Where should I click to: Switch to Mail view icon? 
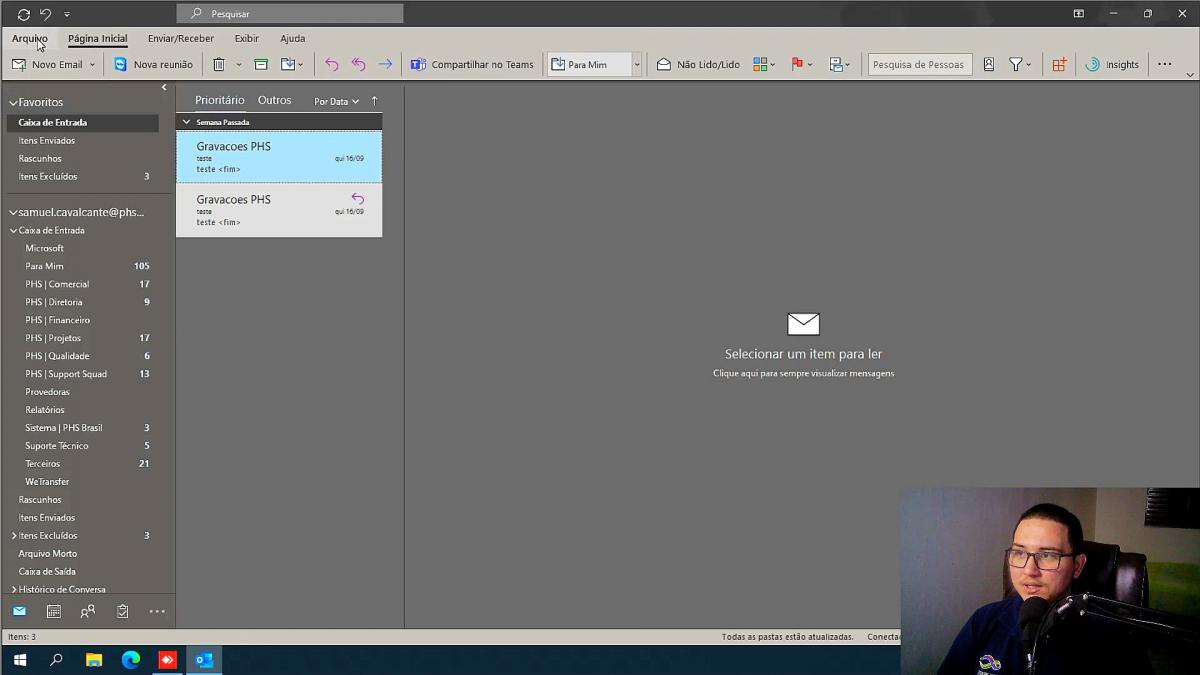(x=19, y=611)
